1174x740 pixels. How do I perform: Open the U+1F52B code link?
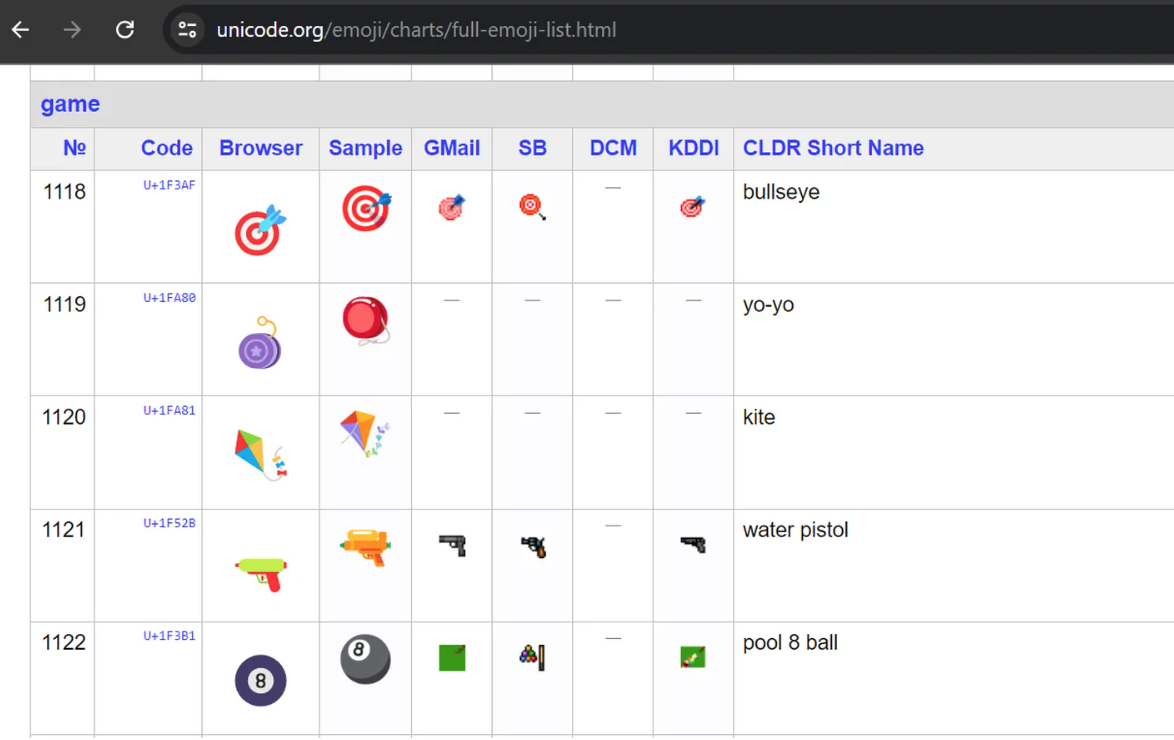click(169, 523)
